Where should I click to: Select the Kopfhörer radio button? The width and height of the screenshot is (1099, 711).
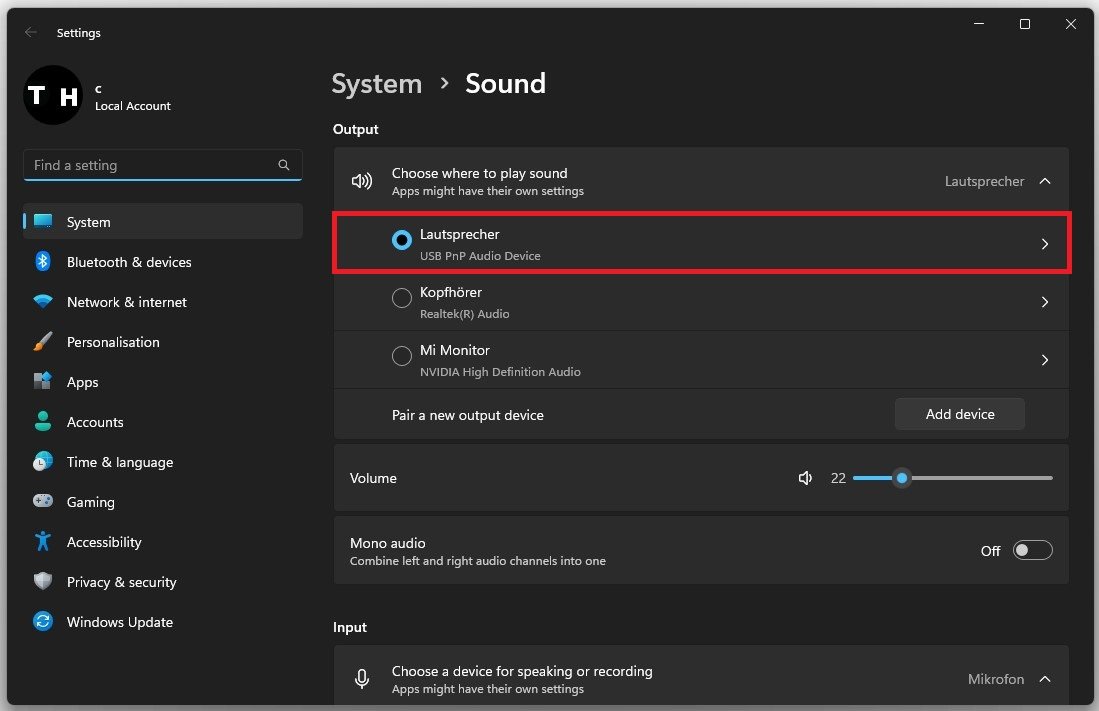point(402,298)
